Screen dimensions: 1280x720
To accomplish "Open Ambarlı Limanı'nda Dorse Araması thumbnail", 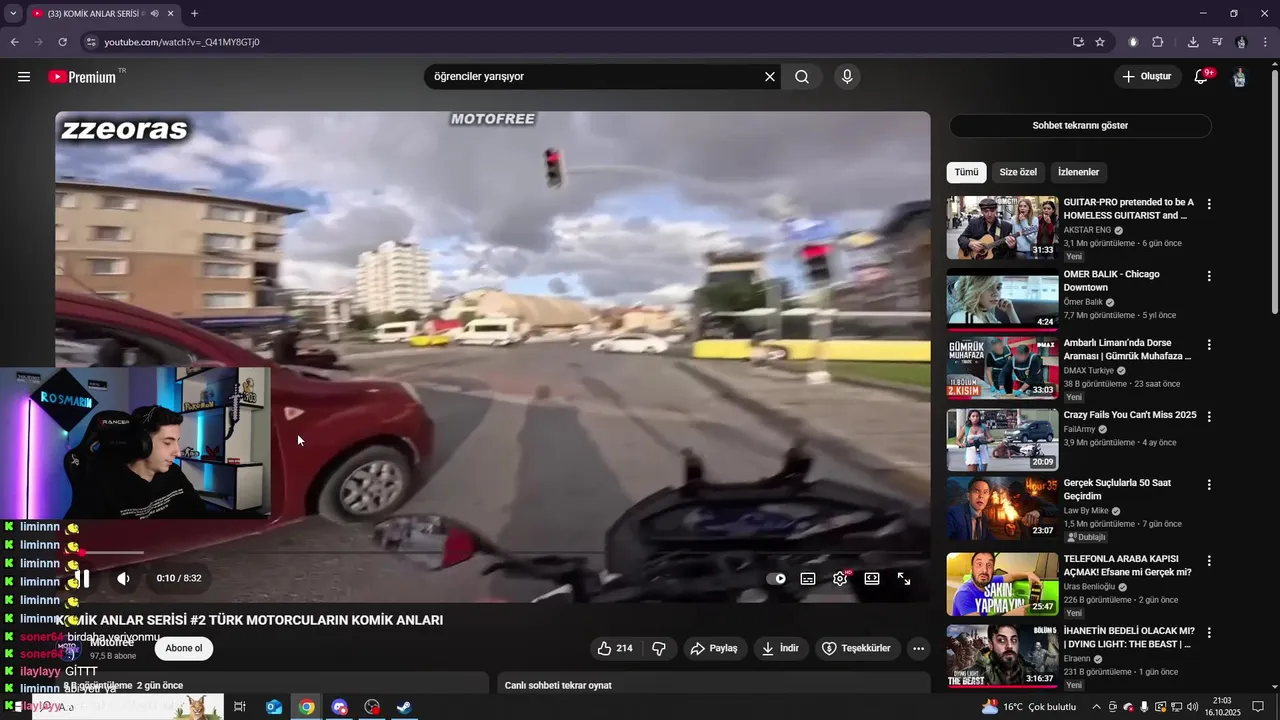I will [x=1002, y=367].
